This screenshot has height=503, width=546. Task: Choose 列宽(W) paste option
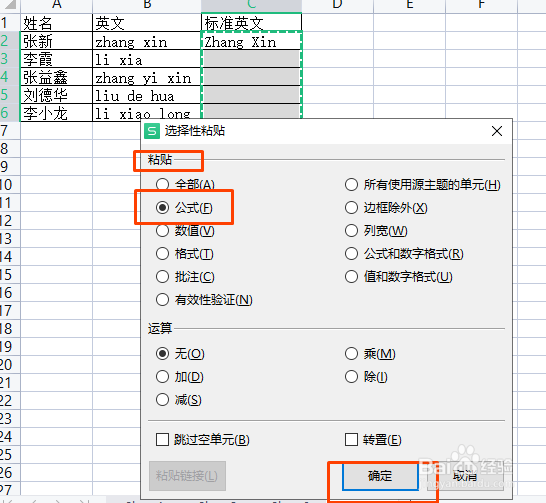(x=376, y=230)
